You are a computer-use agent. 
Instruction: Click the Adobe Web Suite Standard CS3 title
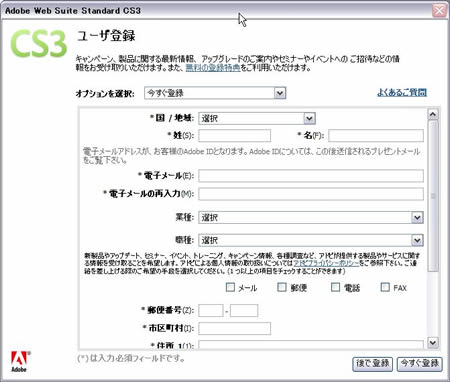[x=73, y=11]
